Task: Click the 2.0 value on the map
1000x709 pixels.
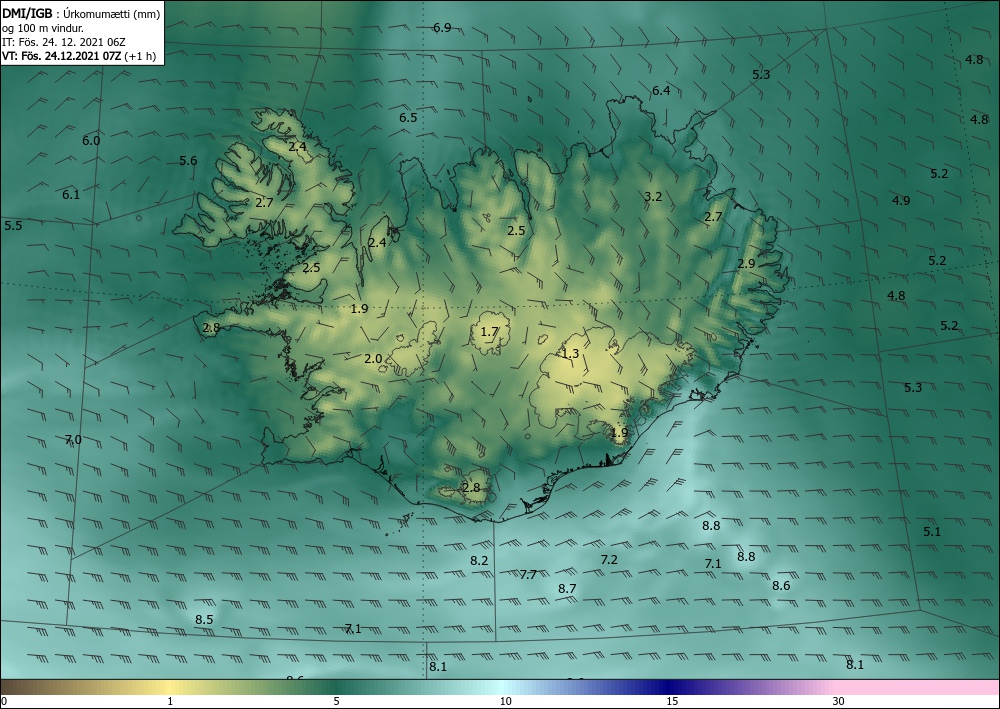Action: (373, 358)
